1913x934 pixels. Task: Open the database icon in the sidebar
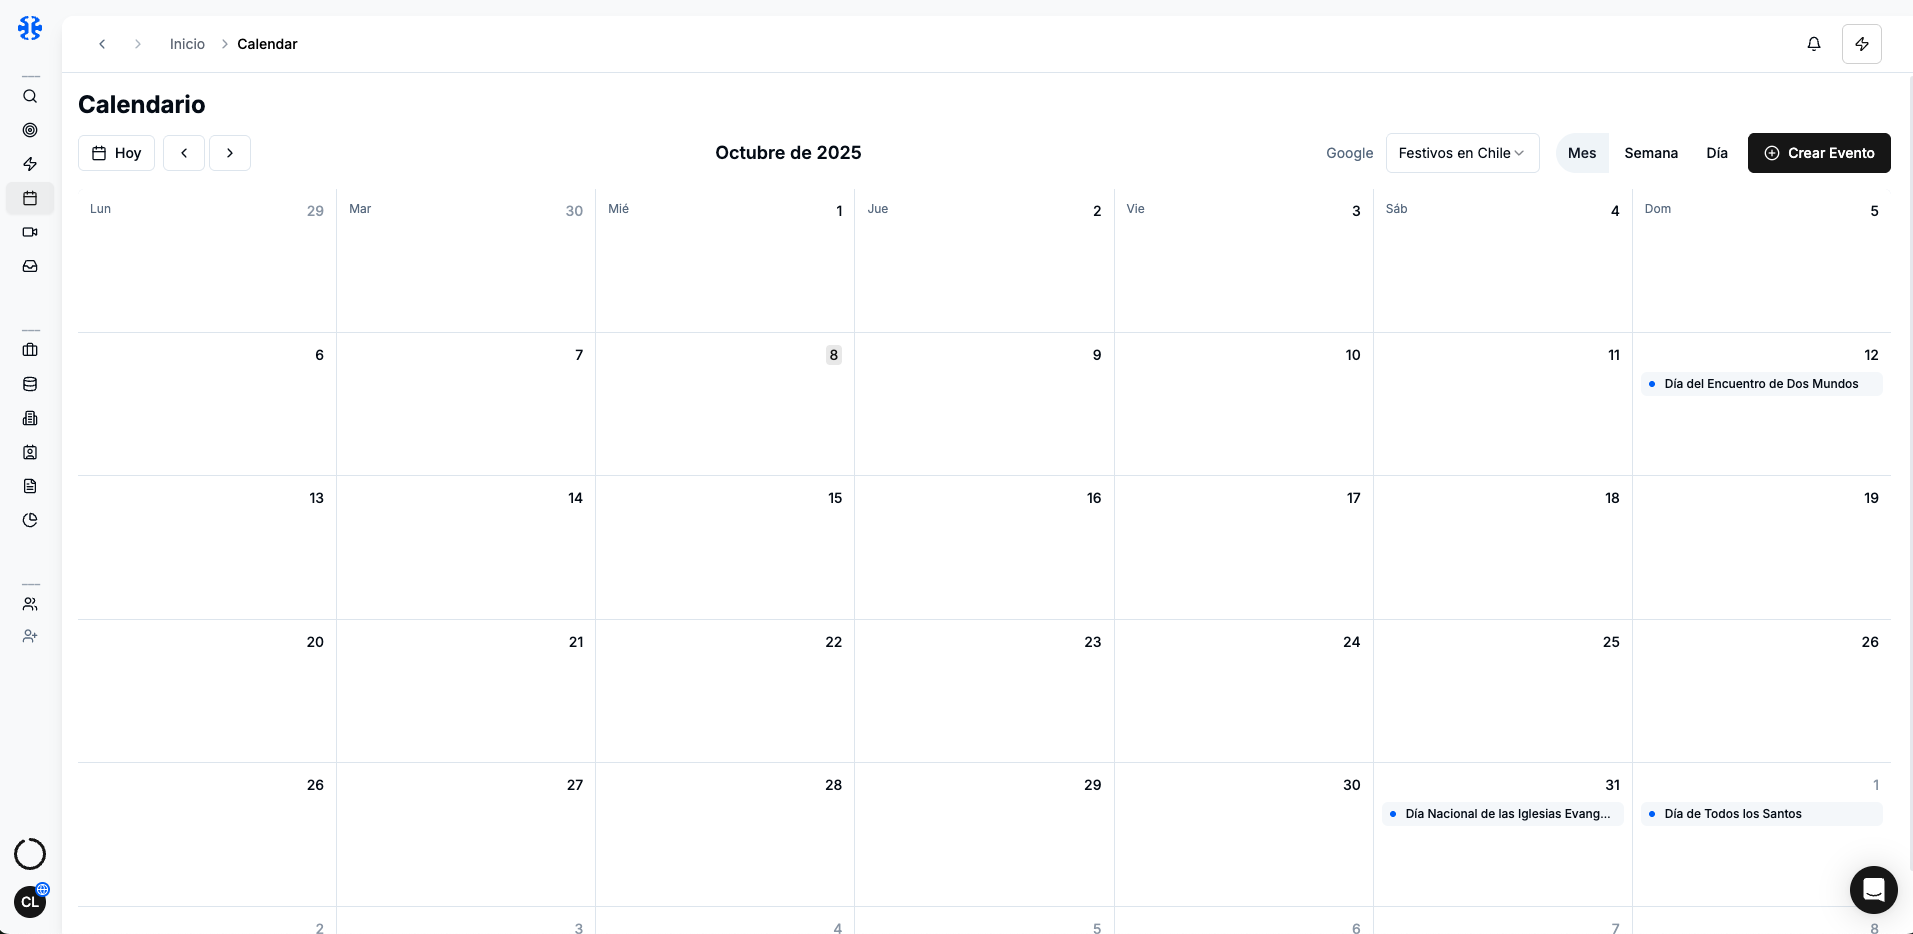[30, 384]
